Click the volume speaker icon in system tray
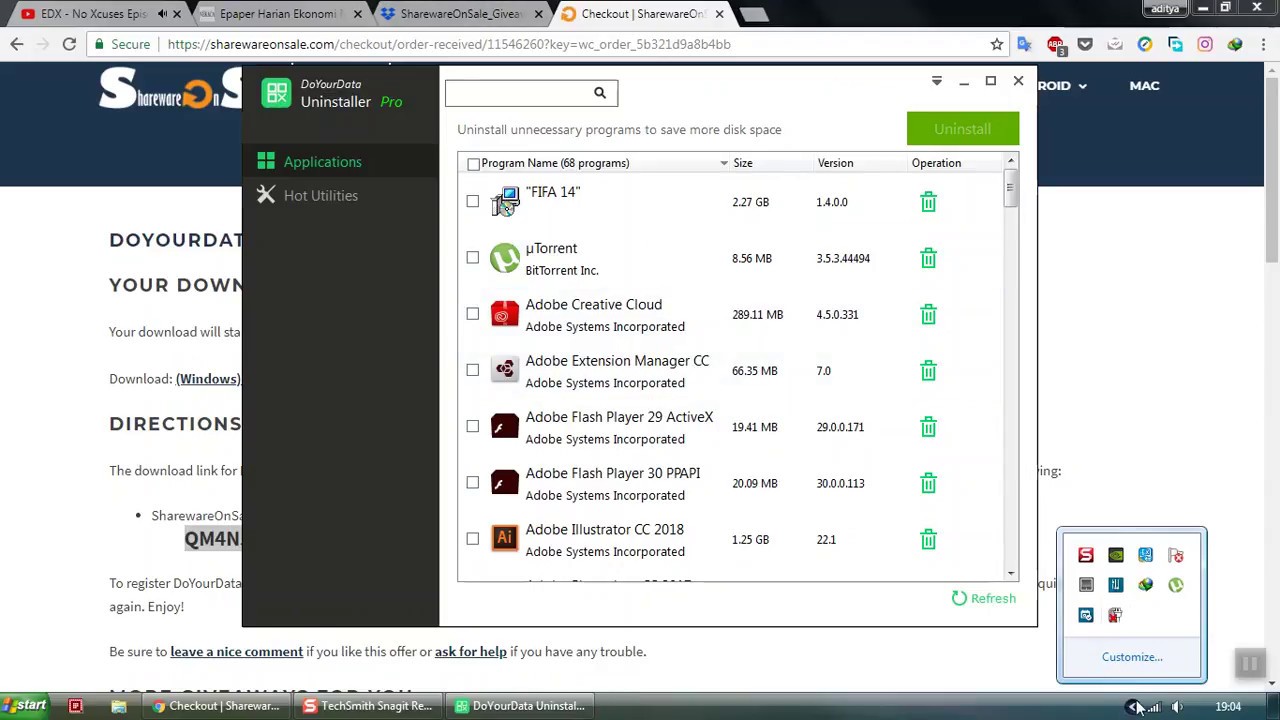Image resolution: width=1280 pixels, height=720 pixels. [x=1177, y=707]
